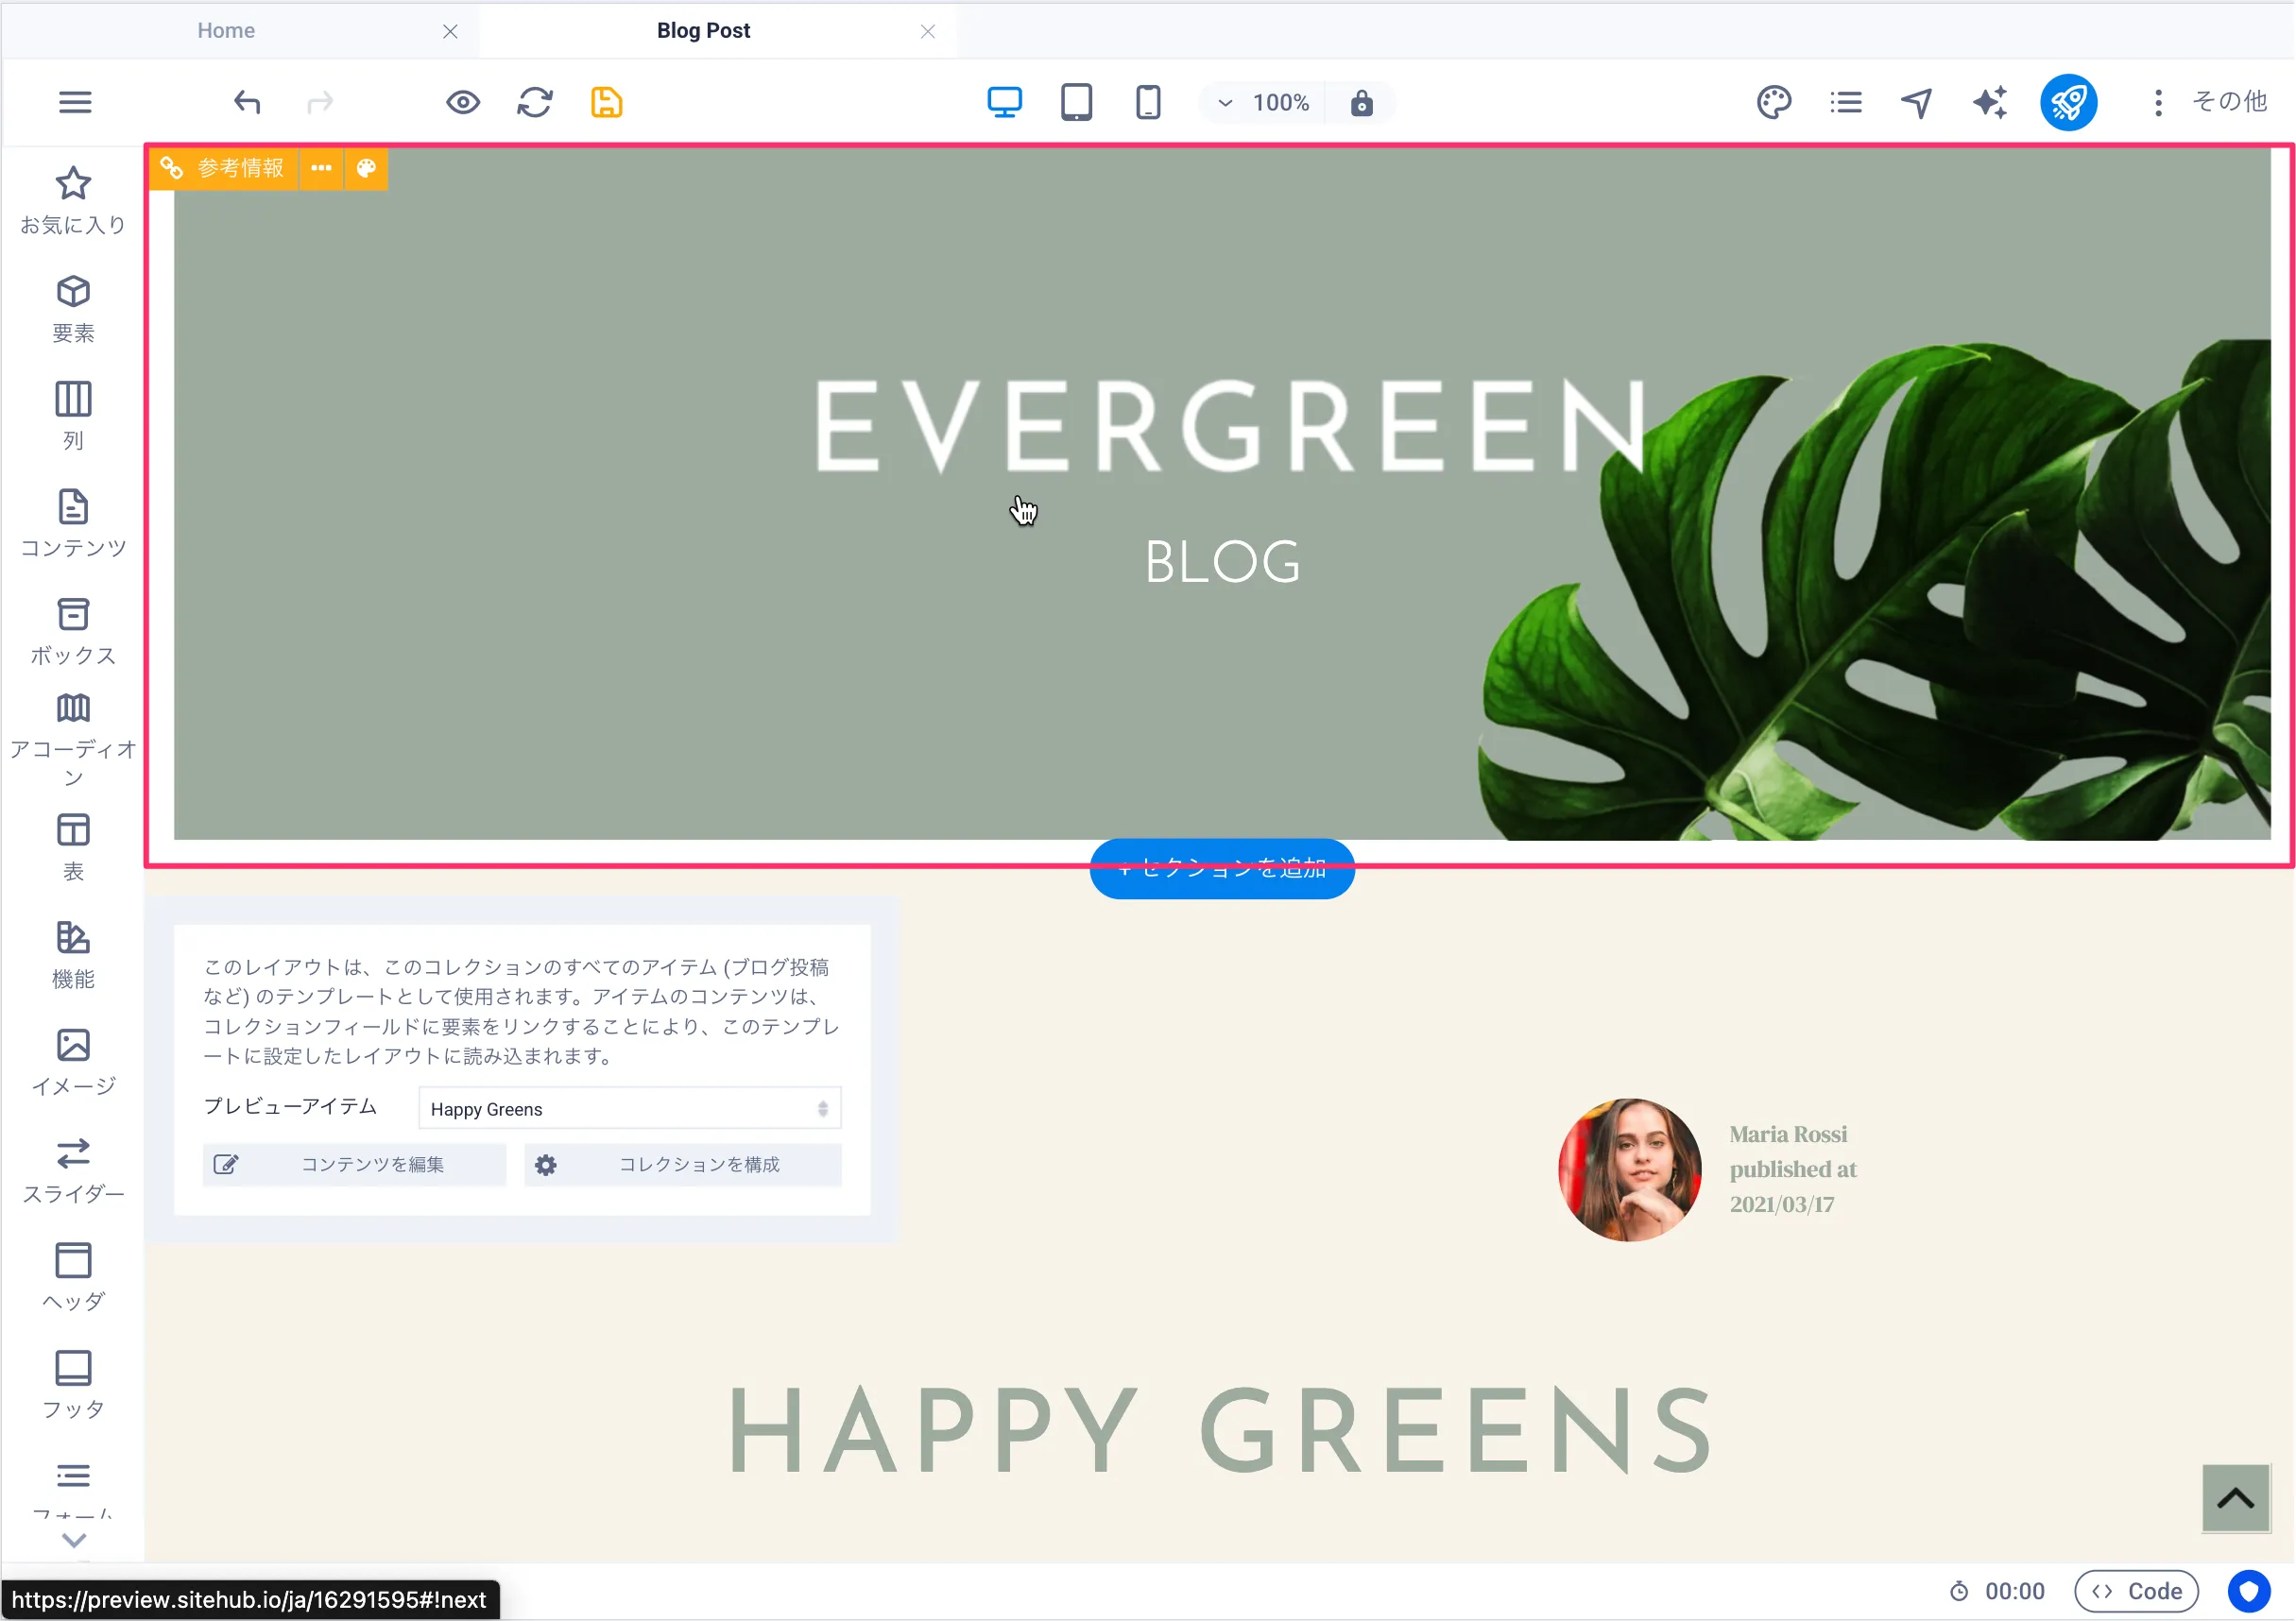Open the list outline icon in the toolbar

tap(1846, 102)
